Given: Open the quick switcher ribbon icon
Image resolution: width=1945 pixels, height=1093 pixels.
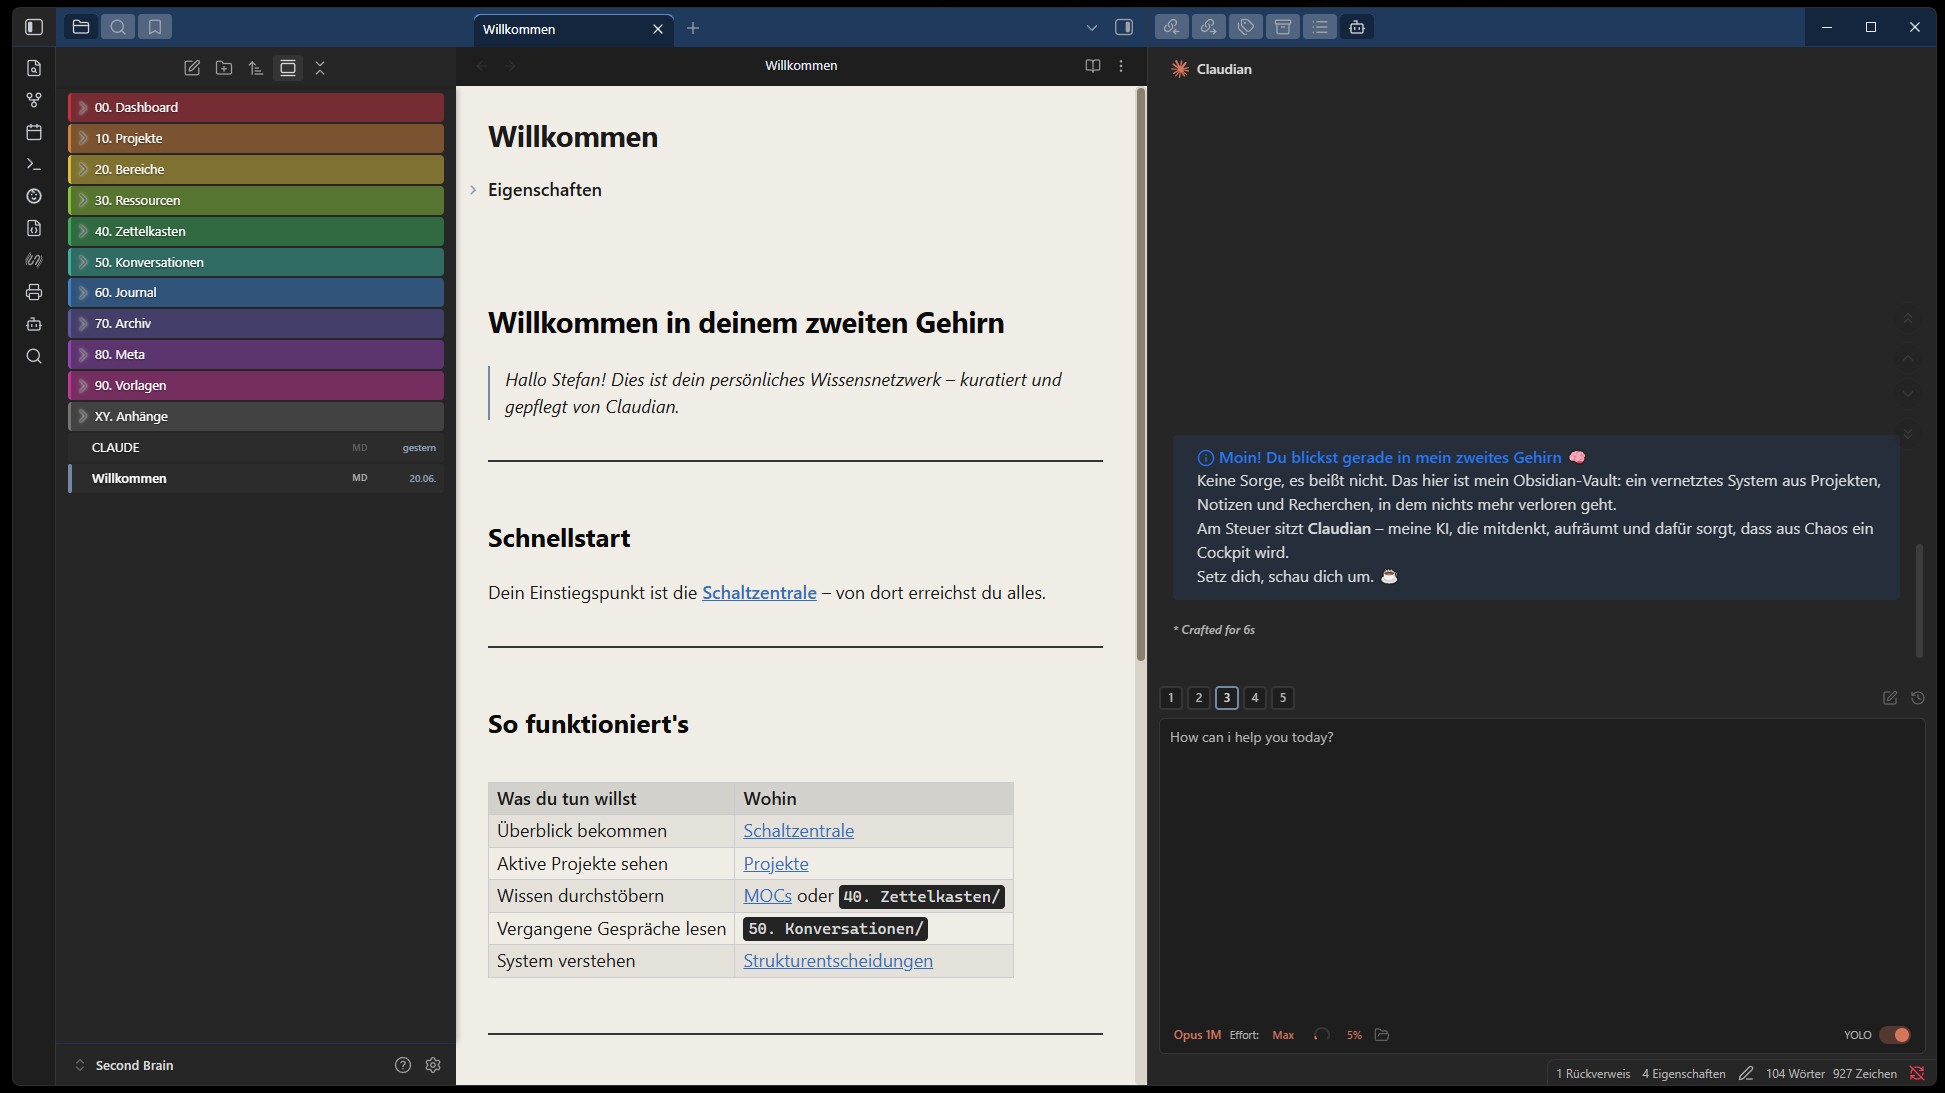Looking at the screenshot, I should tap(34, 68).
